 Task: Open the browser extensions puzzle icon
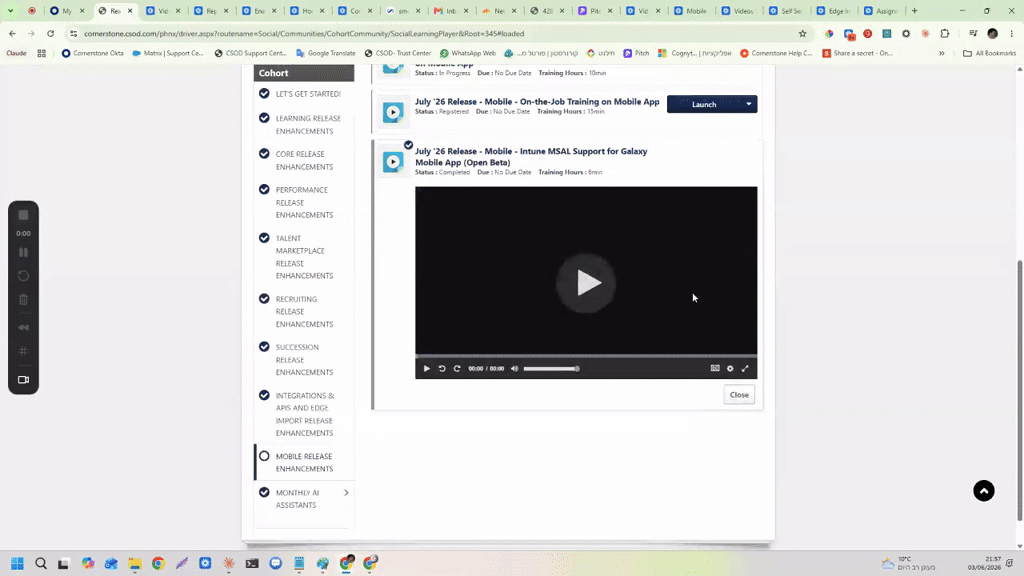click(x=945, y=33)
